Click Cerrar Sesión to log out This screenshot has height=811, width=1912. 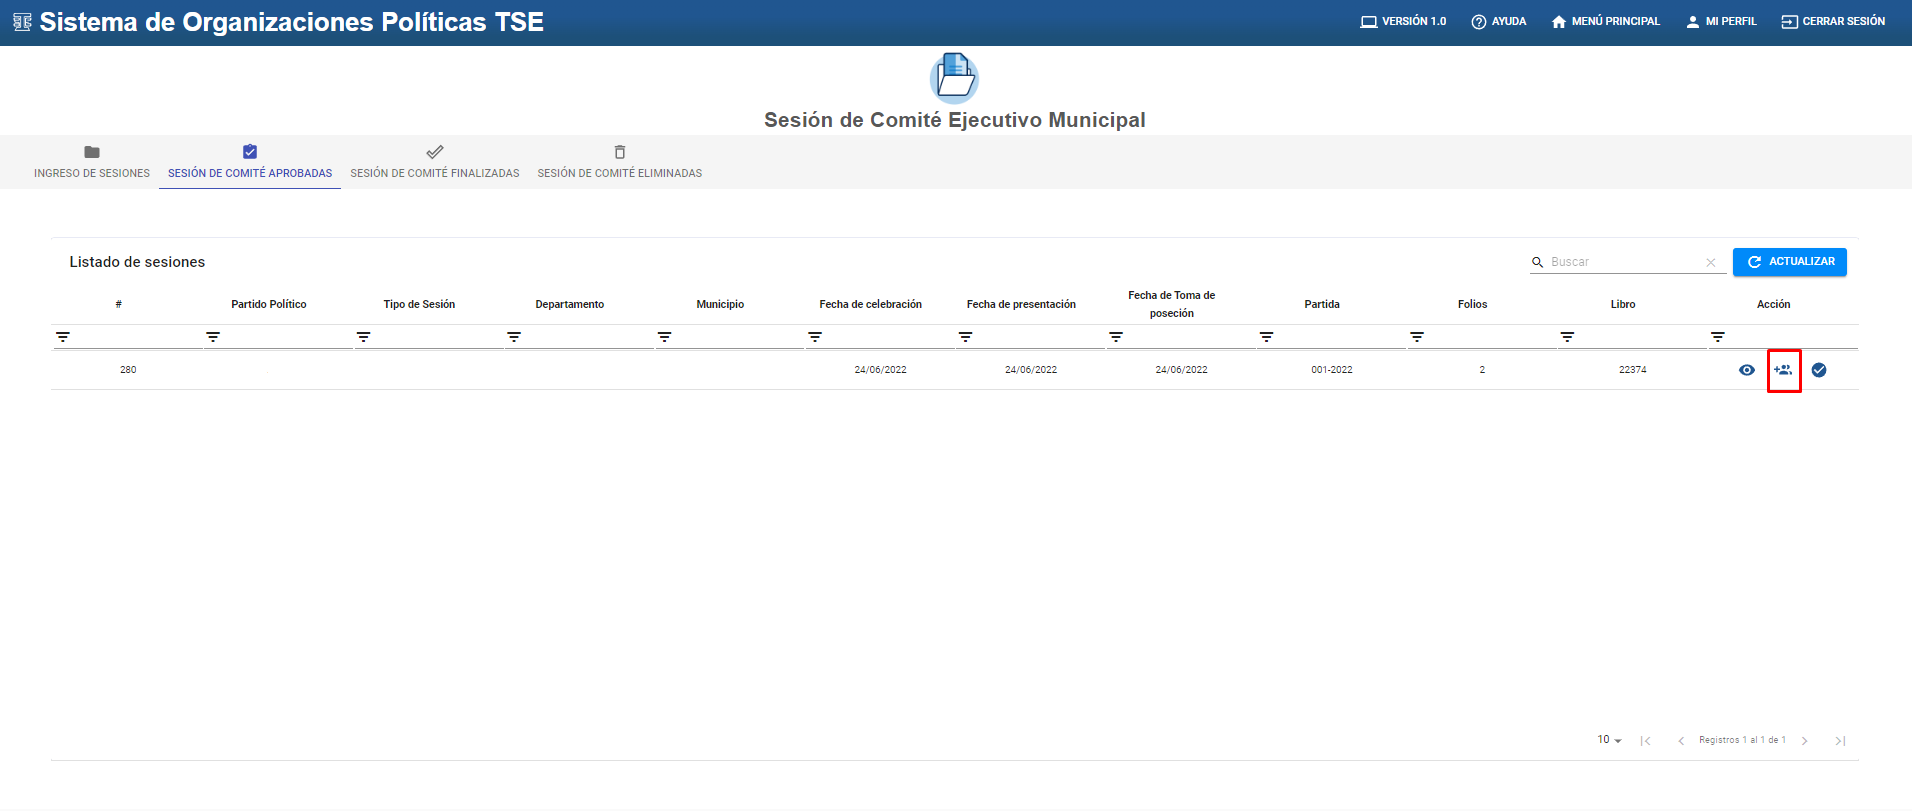click(1833, 21)
